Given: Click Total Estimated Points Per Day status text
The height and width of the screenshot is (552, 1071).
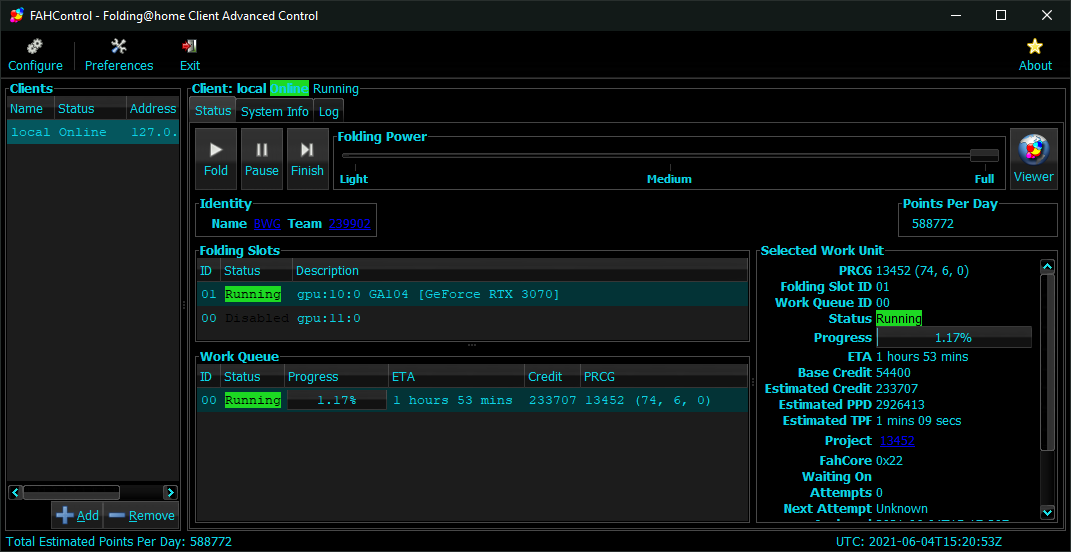Looking at the screenshot, I should click(119, 542).
